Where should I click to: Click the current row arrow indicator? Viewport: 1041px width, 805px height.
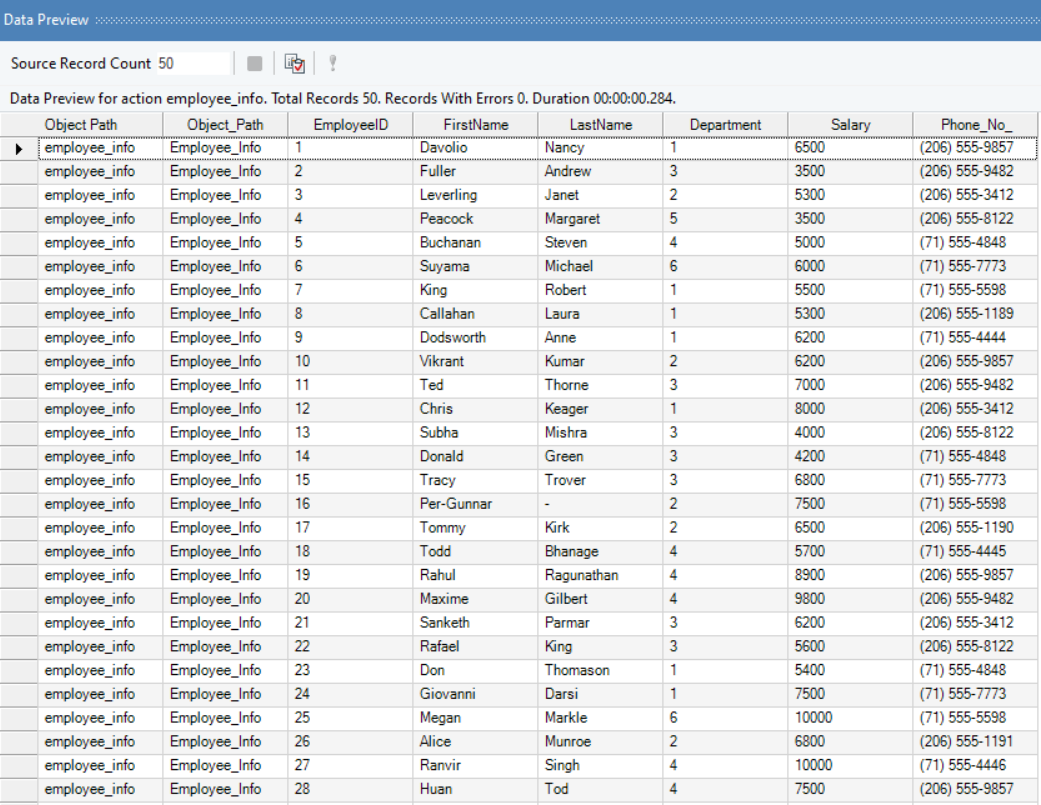19,148
